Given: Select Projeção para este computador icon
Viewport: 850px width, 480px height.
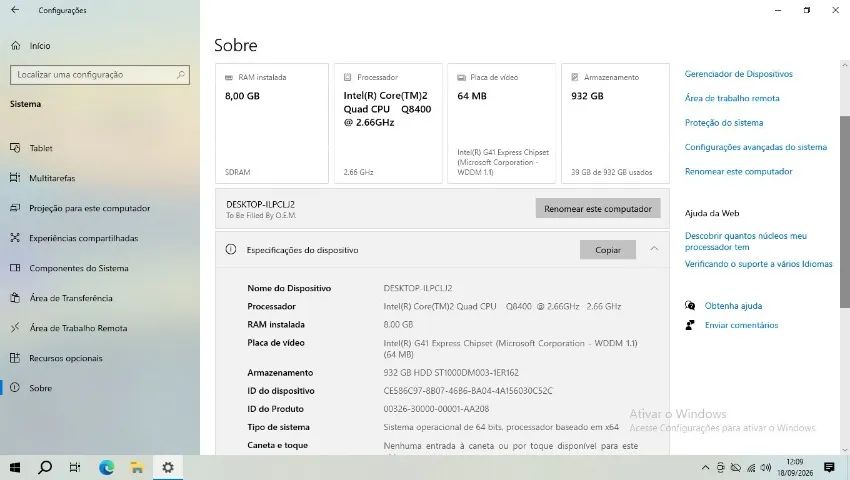Looking at the screenshot, I should click(x=15, y=208).
